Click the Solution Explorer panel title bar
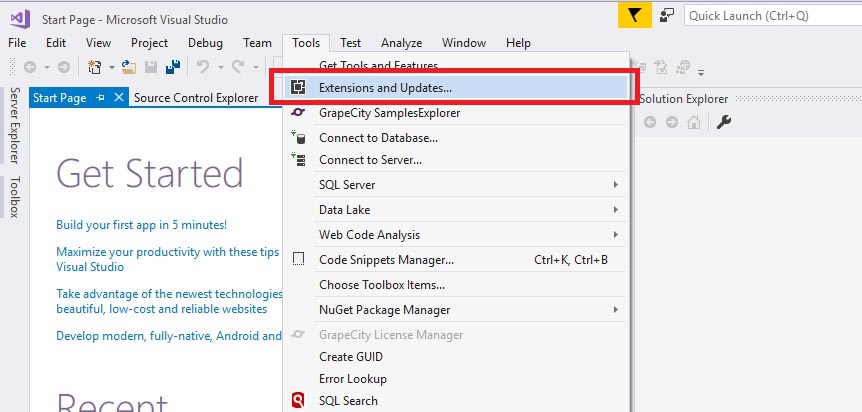This screenshot has width=862, height=412. click(750, 98)
